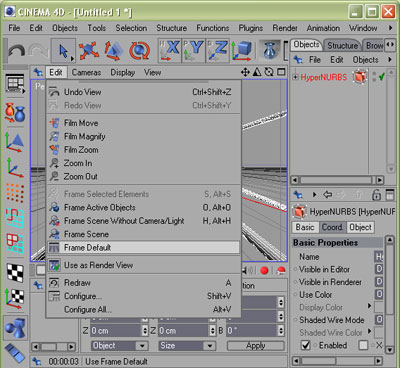Switch to the Structure tab
The height and width of the screenshot is (368, 400).
pyautogui.click(x=342, y=45)
